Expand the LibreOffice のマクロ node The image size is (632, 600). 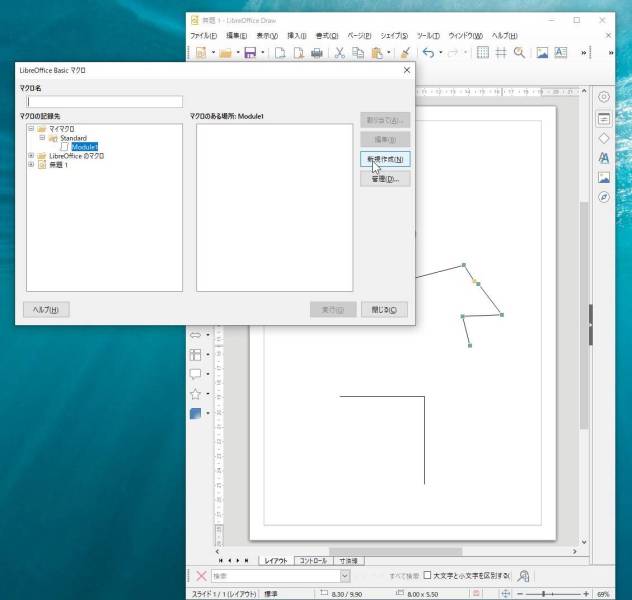pyautogui.click(x=31, y=156)
